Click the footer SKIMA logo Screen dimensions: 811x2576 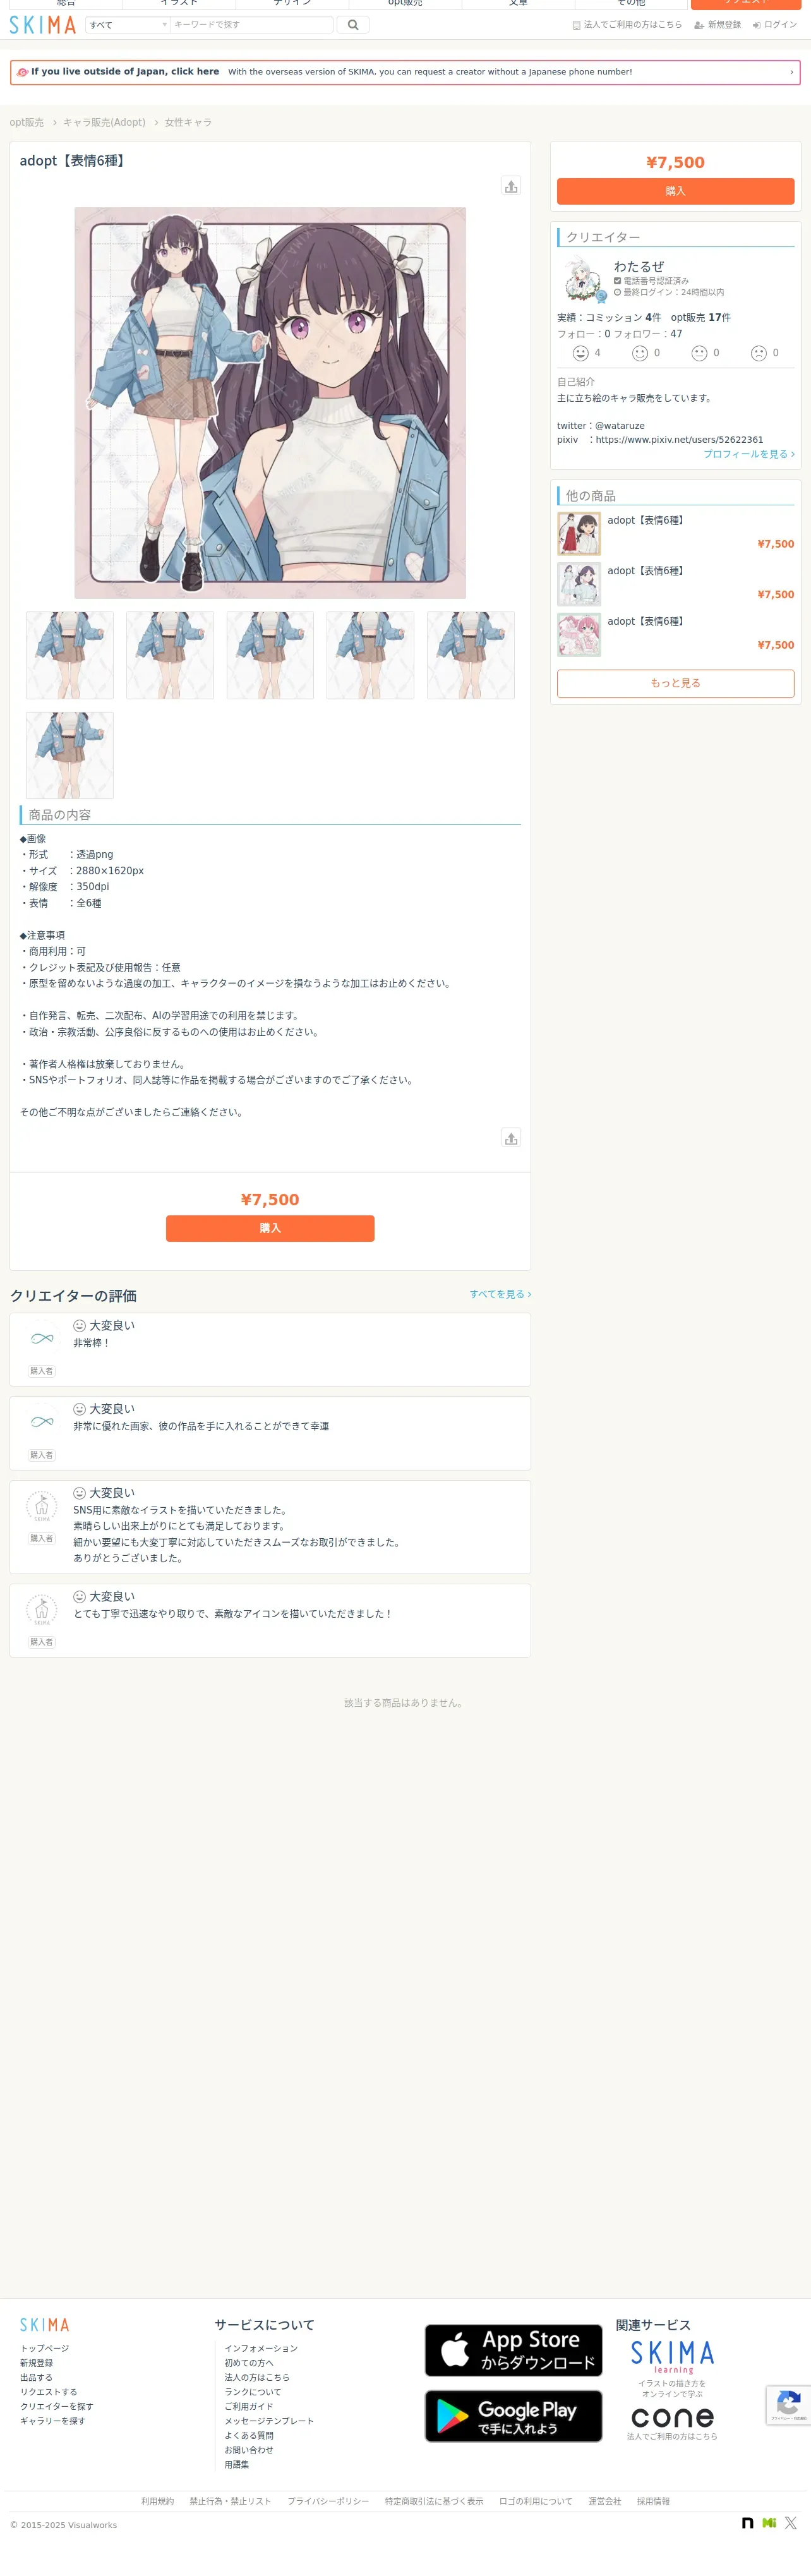tap(45, 2325)
